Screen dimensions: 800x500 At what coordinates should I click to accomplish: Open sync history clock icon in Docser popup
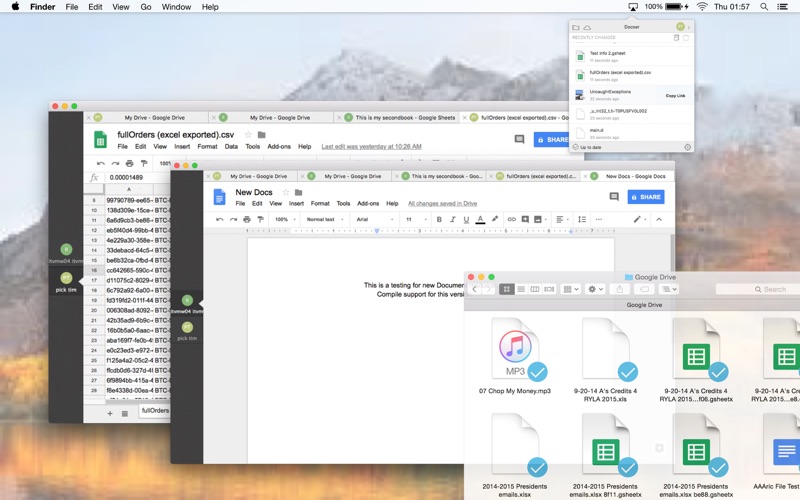687,147
